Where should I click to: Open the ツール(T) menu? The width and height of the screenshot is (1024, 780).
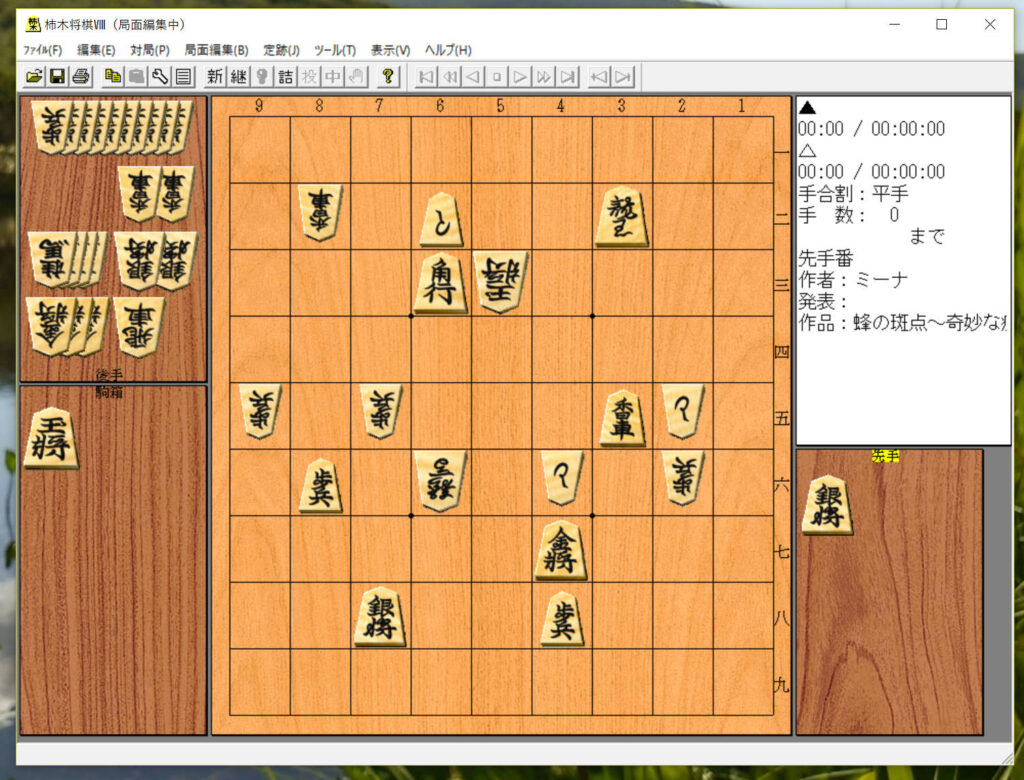(335, 50)
